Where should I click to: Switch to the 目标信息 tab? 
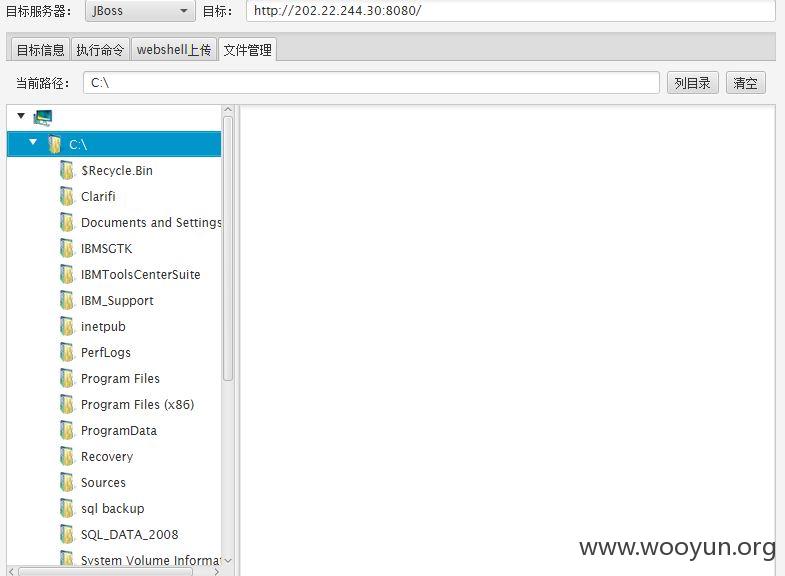(x=41, y=50)
